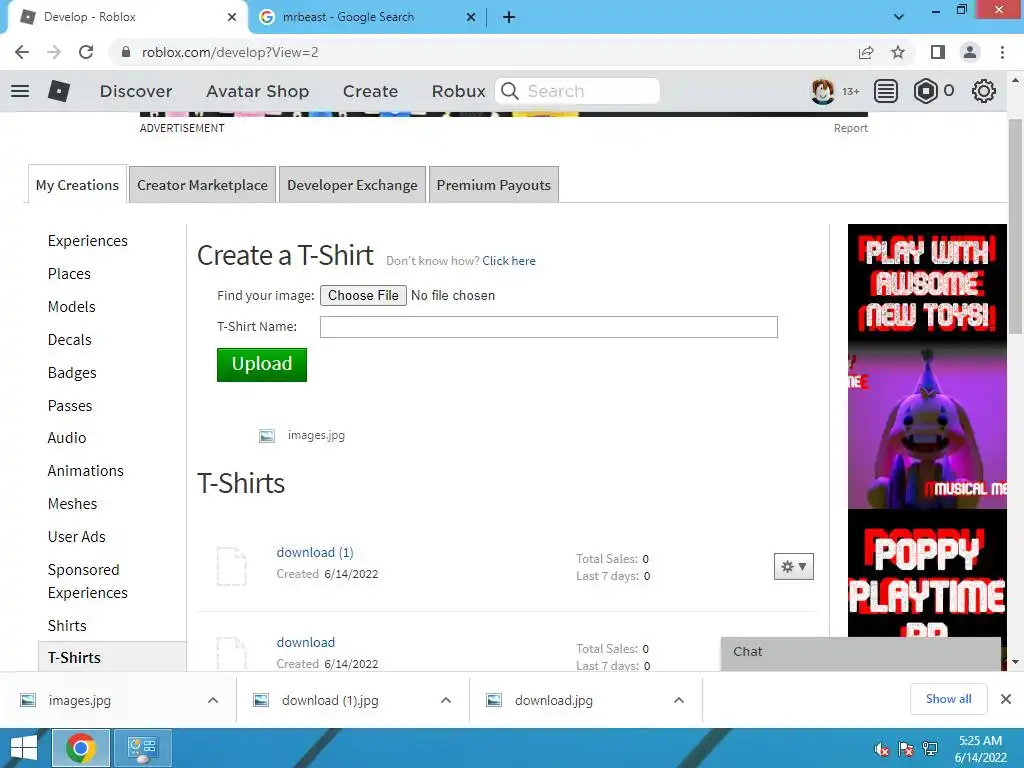Click the muted volume tray icon
This screenshot has height=768, width=1024.
tap(882, 749)
